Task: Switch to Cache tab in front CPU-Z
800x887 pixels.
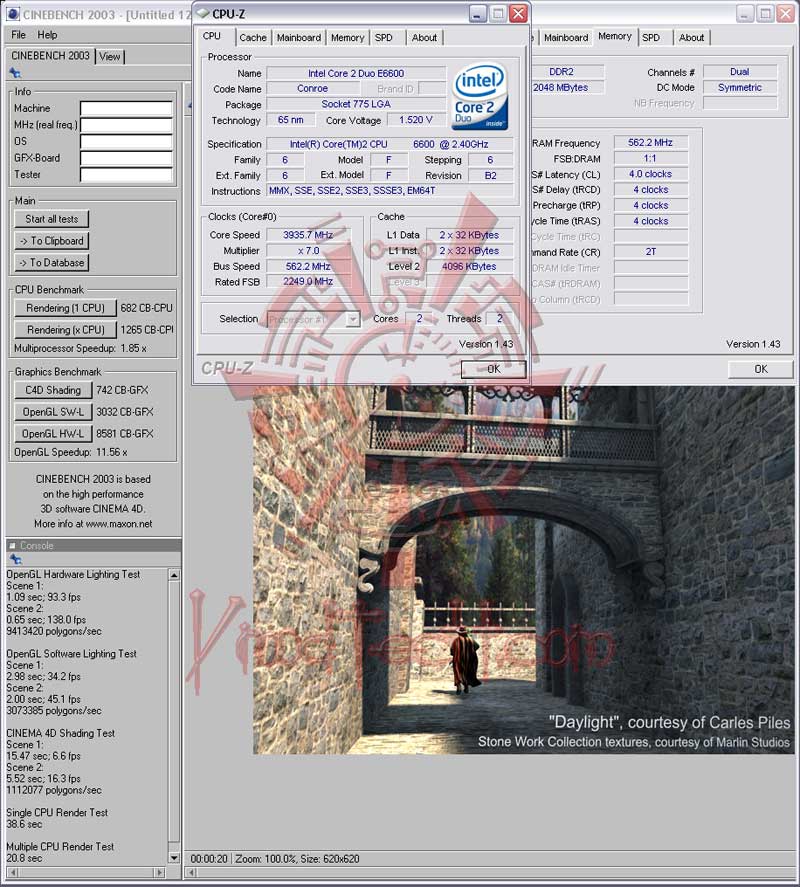Action: click(x=253, y=37)
